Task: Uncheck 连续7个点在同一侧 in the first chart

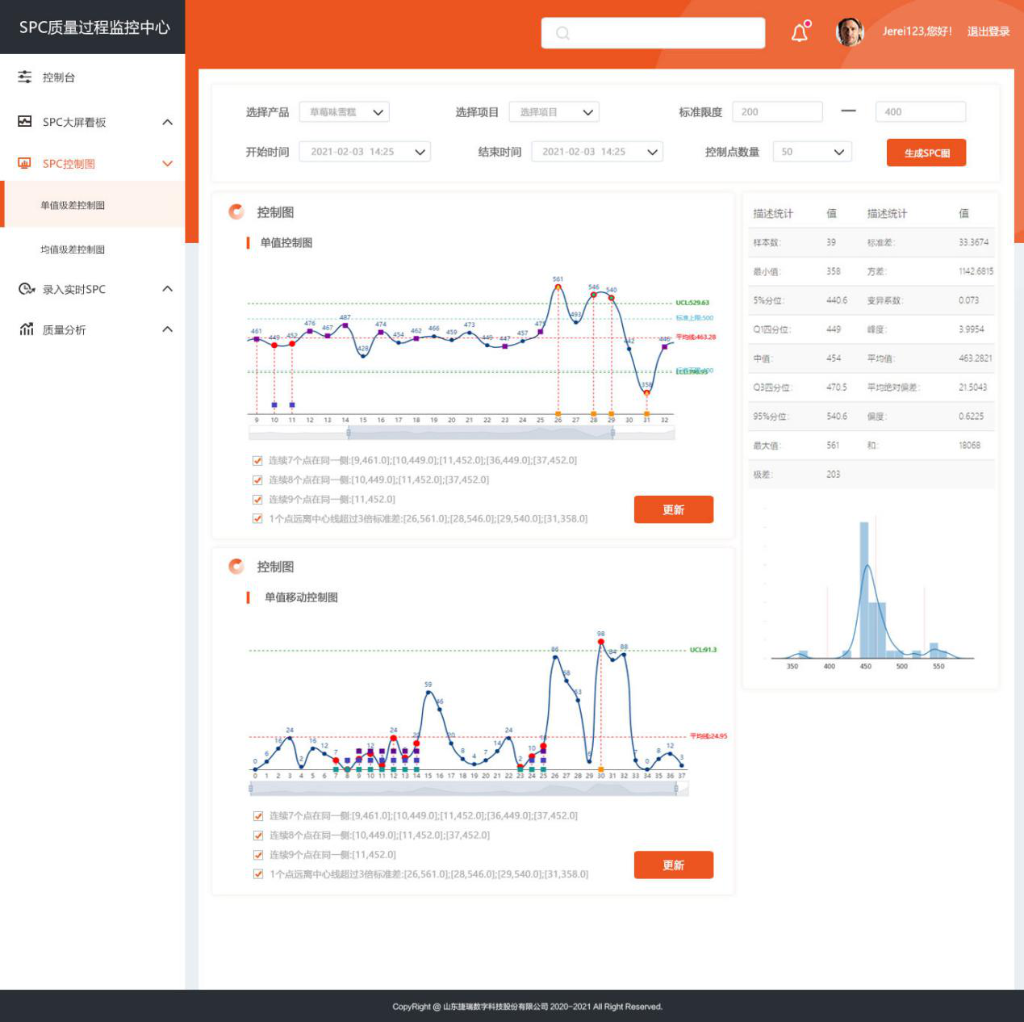Action: [258, 460]
